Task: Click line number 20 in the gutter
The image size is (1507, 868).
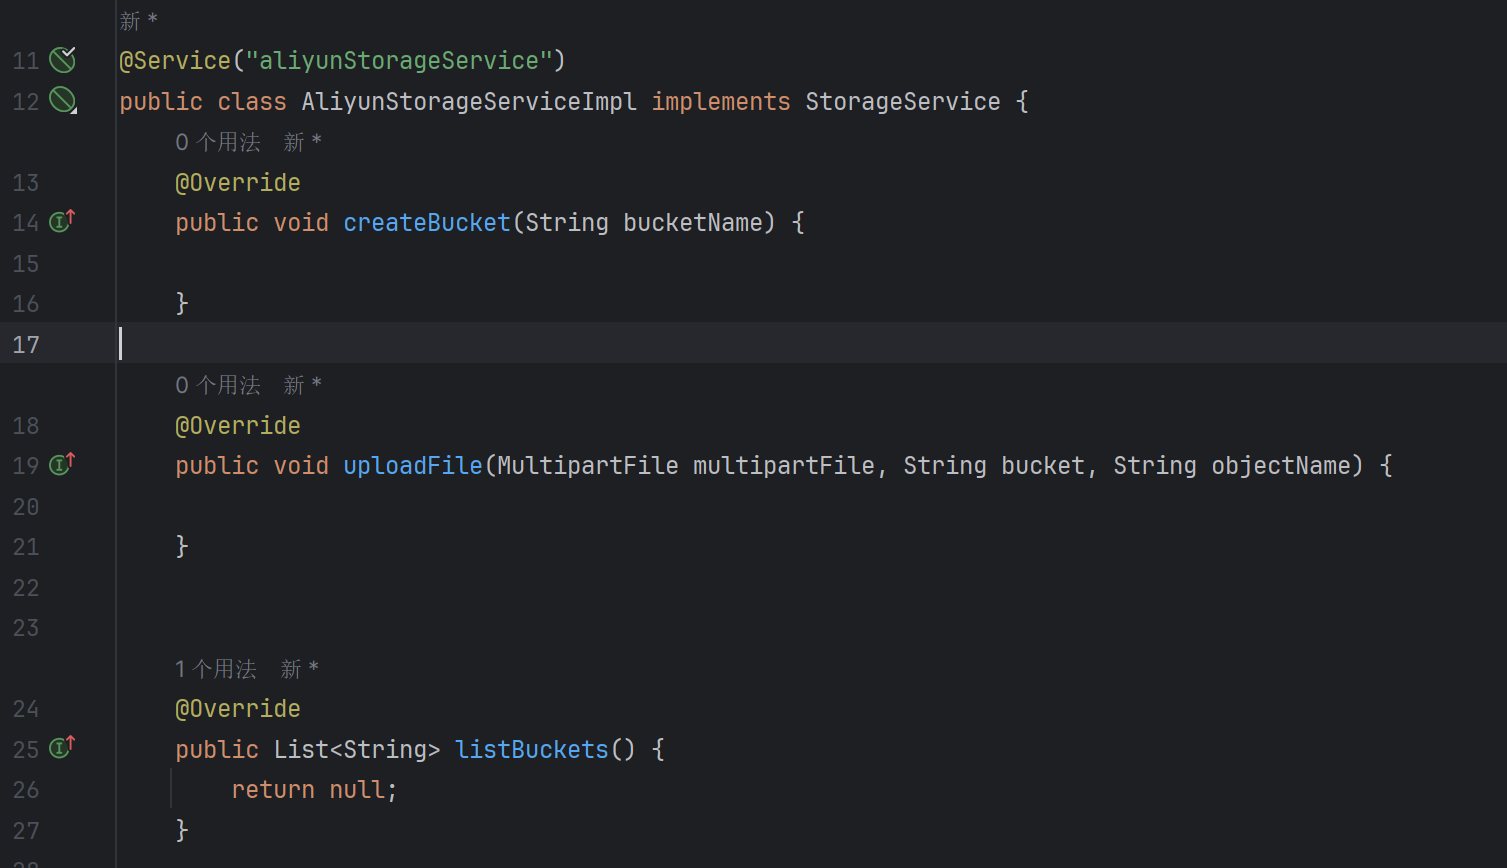Action: 26,507
